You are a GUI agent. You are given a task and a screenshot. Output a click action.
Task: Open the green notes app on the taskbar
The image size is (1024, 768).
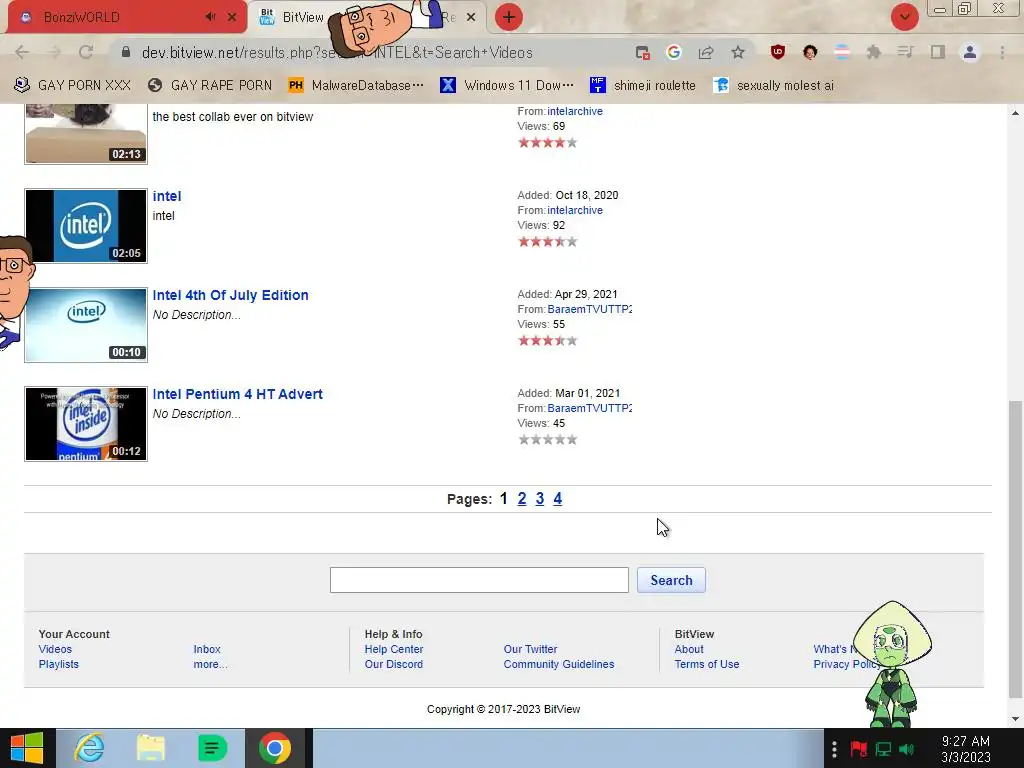[x=212, y=748]
